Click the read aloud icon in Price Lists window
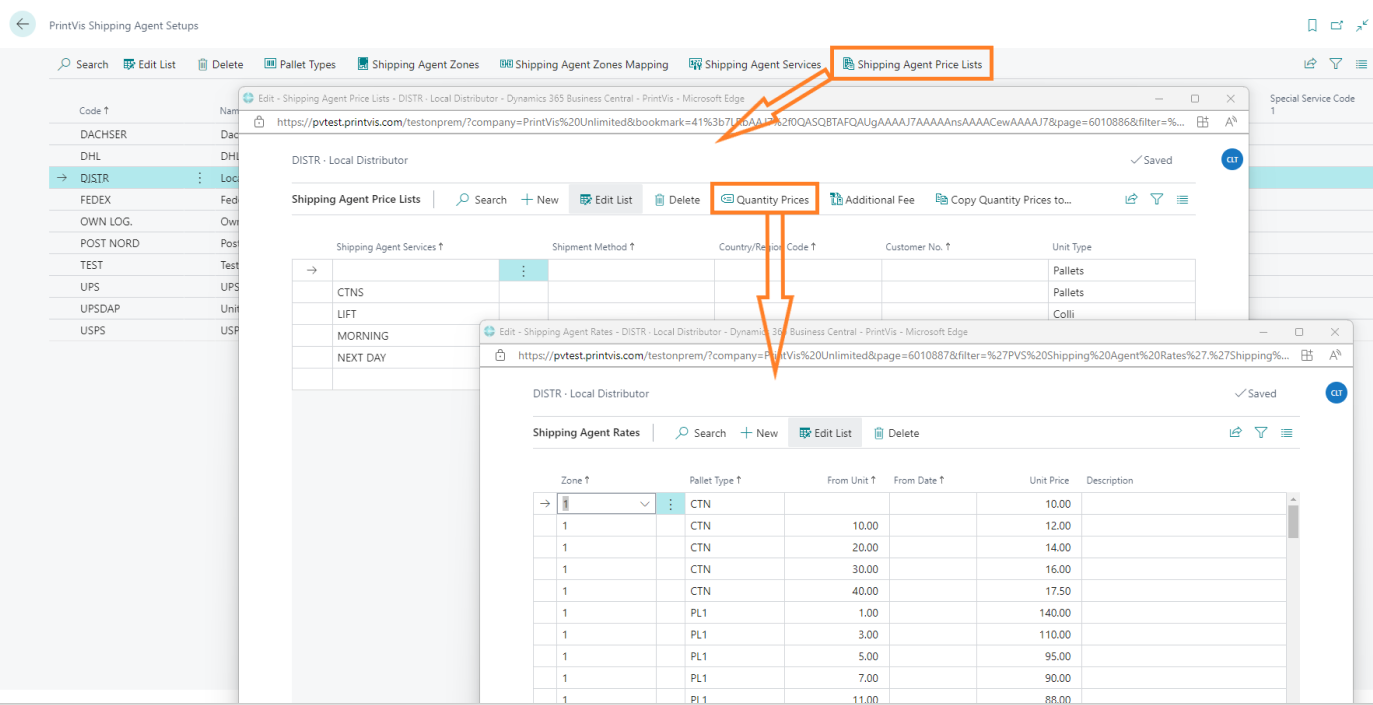 click(1231, 121)
